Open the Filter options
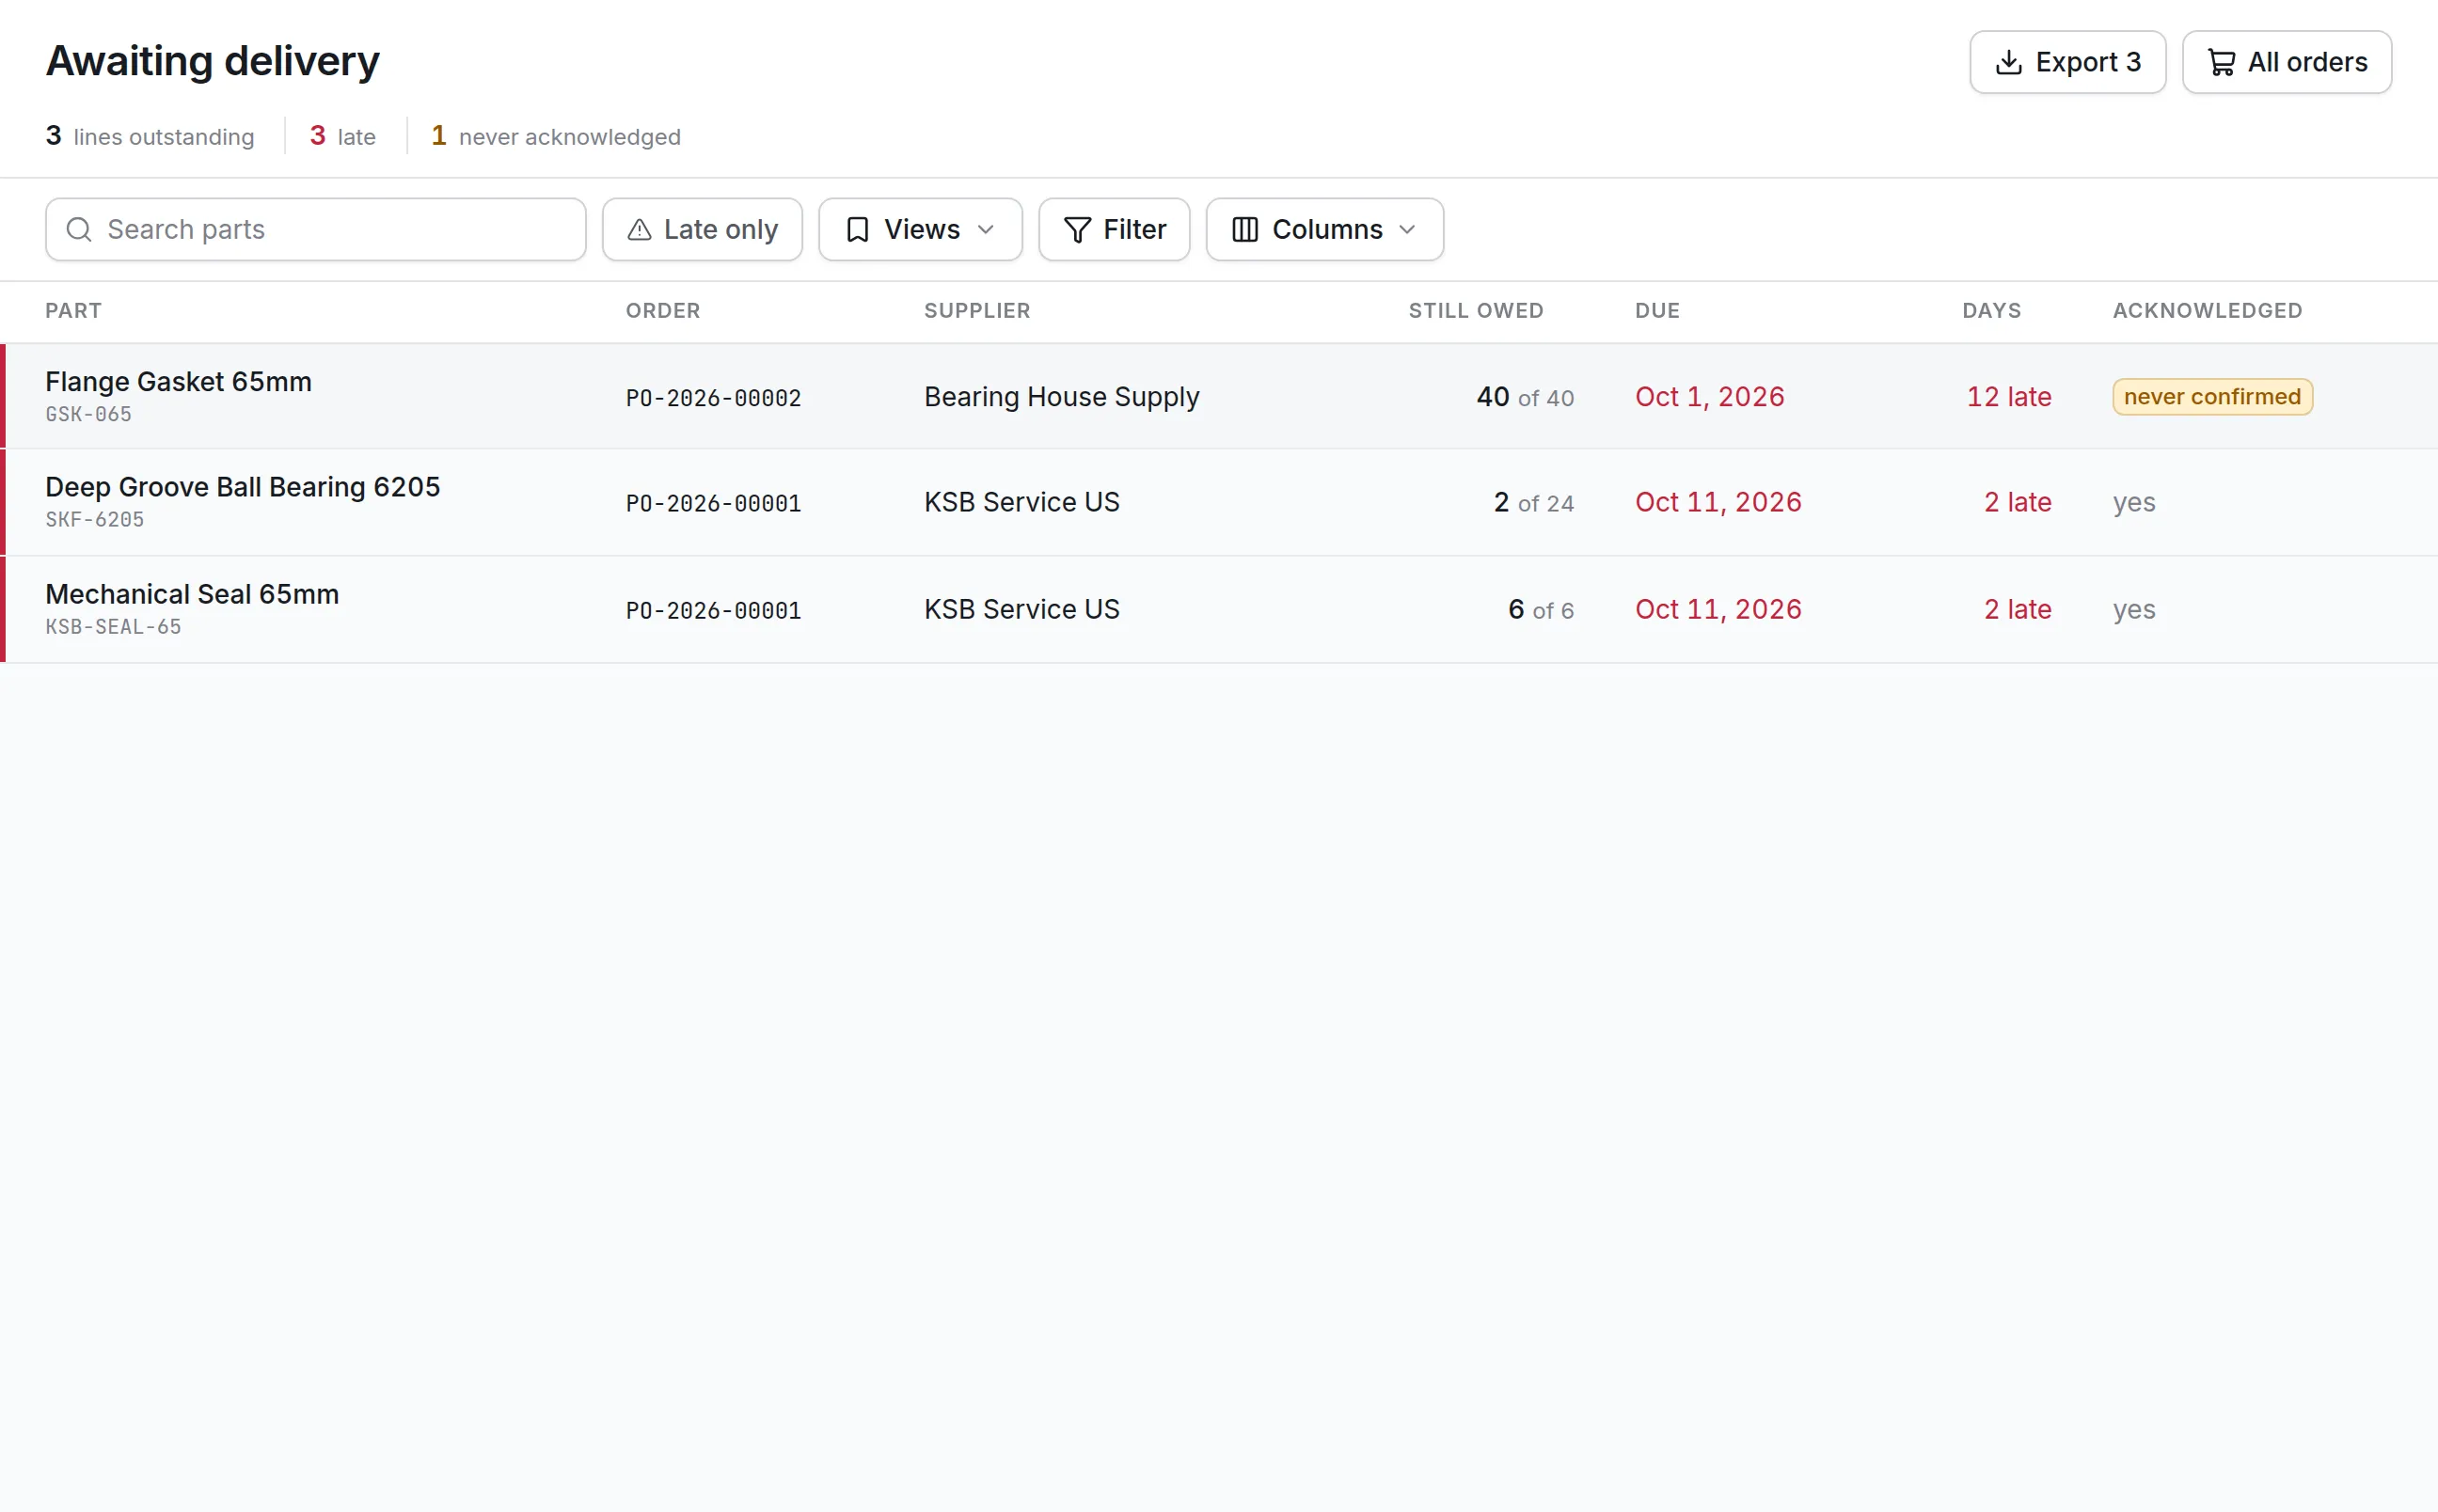Screen dimensions: 2438x1512 [1114, 230]
